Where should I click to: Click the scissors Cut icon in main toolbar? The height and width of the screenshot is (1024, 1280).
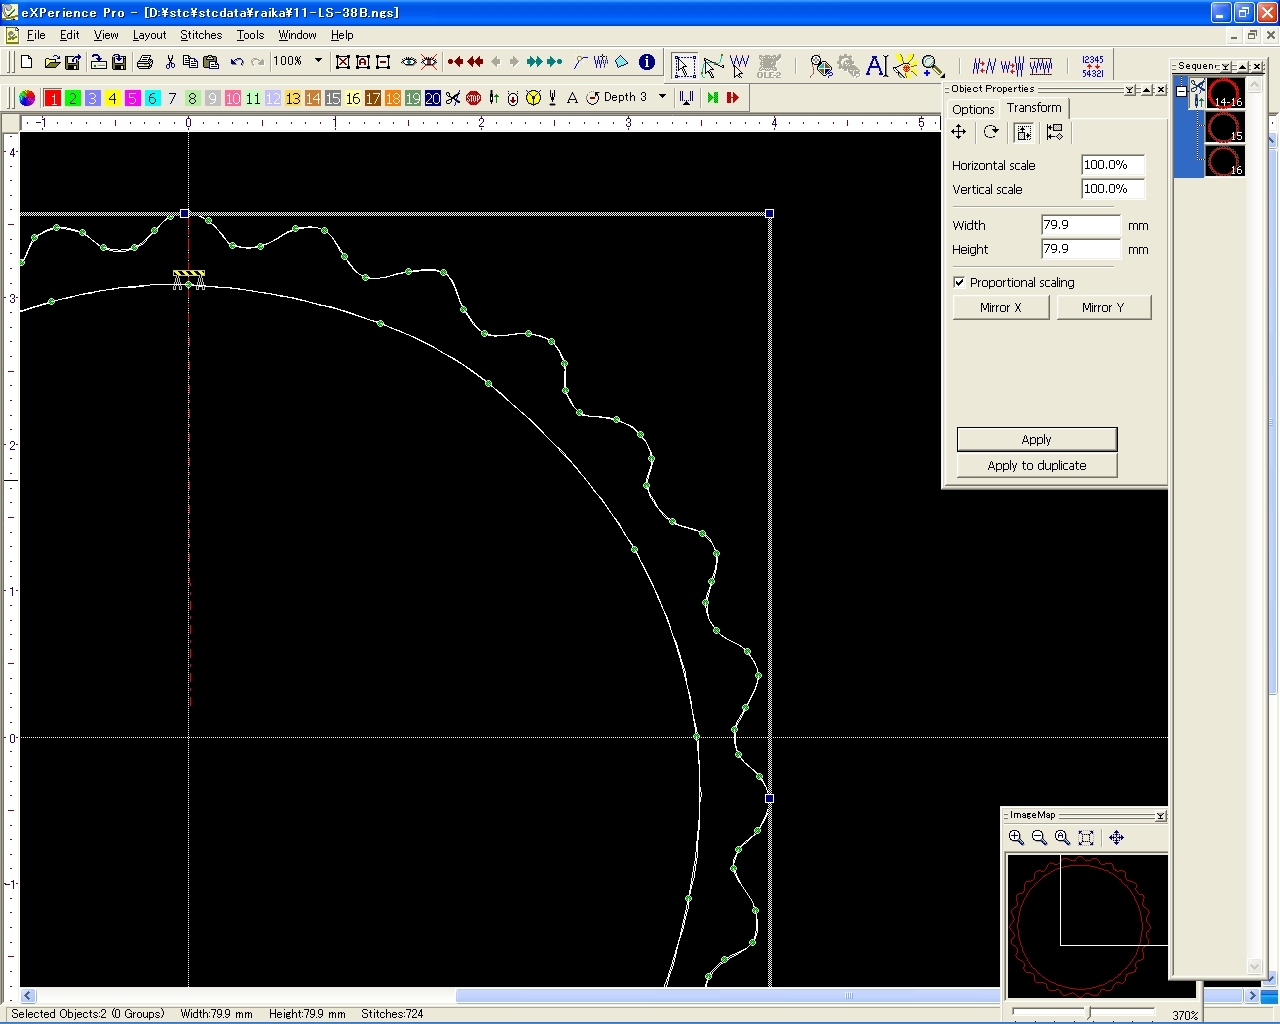click(x=170, y=62)
